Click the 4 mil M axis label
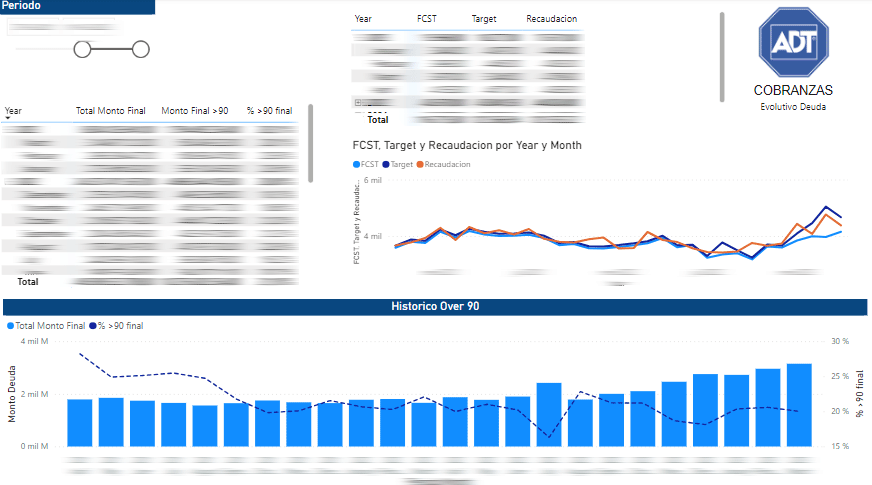872x485 pixels. coord(34,341)
